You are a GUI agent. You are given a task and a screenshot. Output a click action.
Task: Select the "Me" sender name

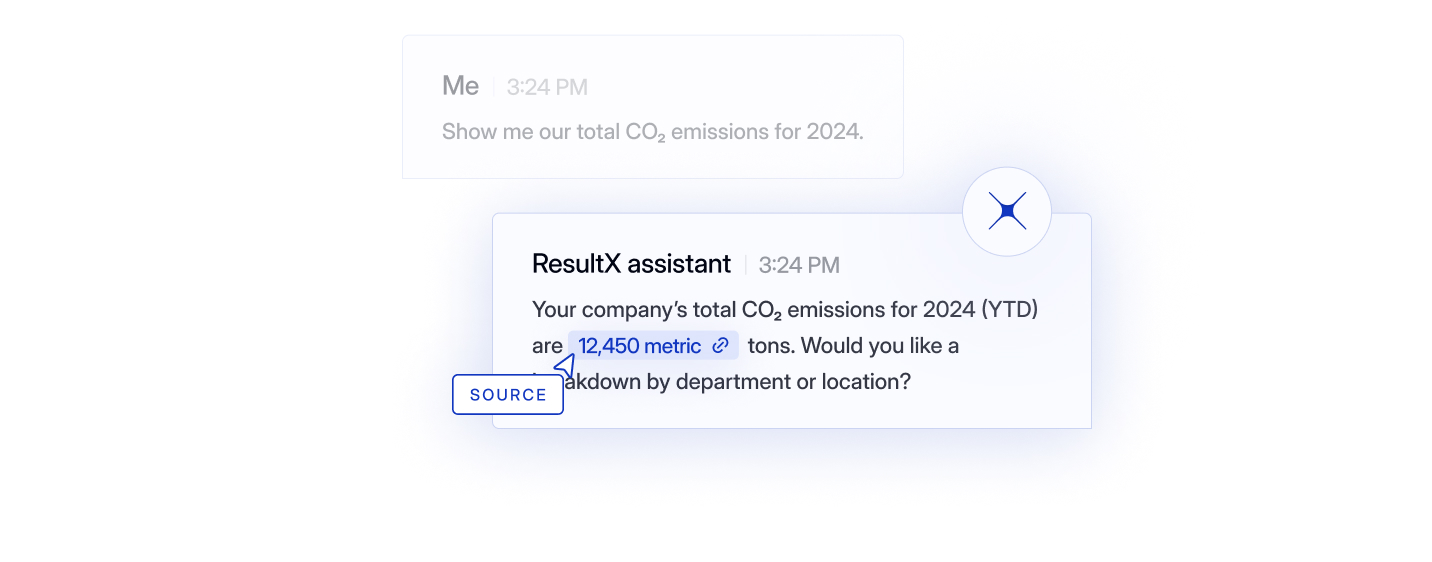coord(460,86)
